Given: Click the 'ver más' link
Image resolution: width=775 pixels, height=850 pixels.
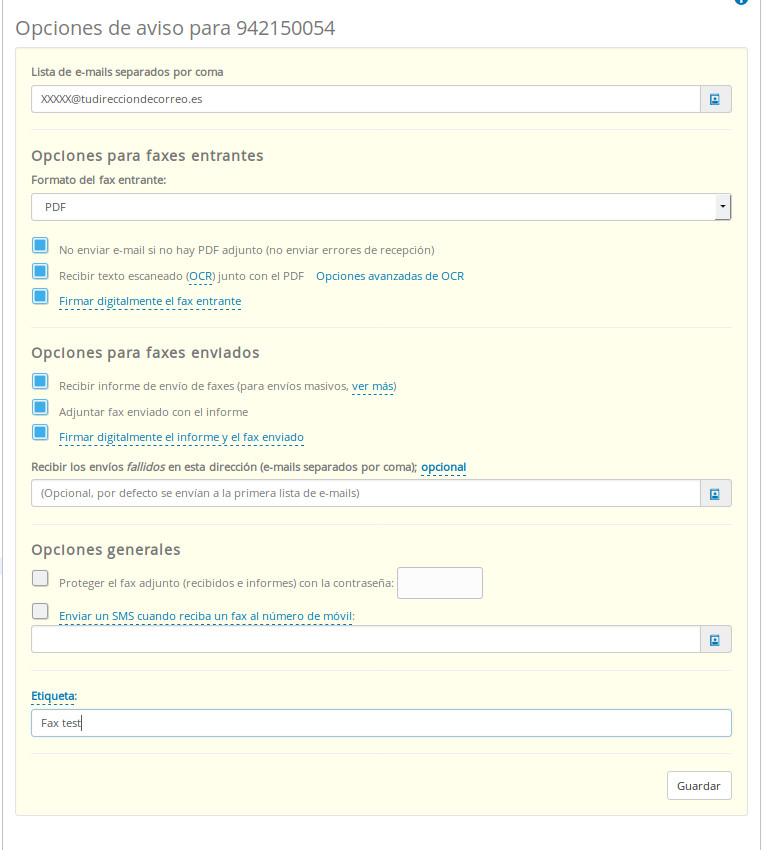Looking at the screenshot, I should (x=372, y=386).
